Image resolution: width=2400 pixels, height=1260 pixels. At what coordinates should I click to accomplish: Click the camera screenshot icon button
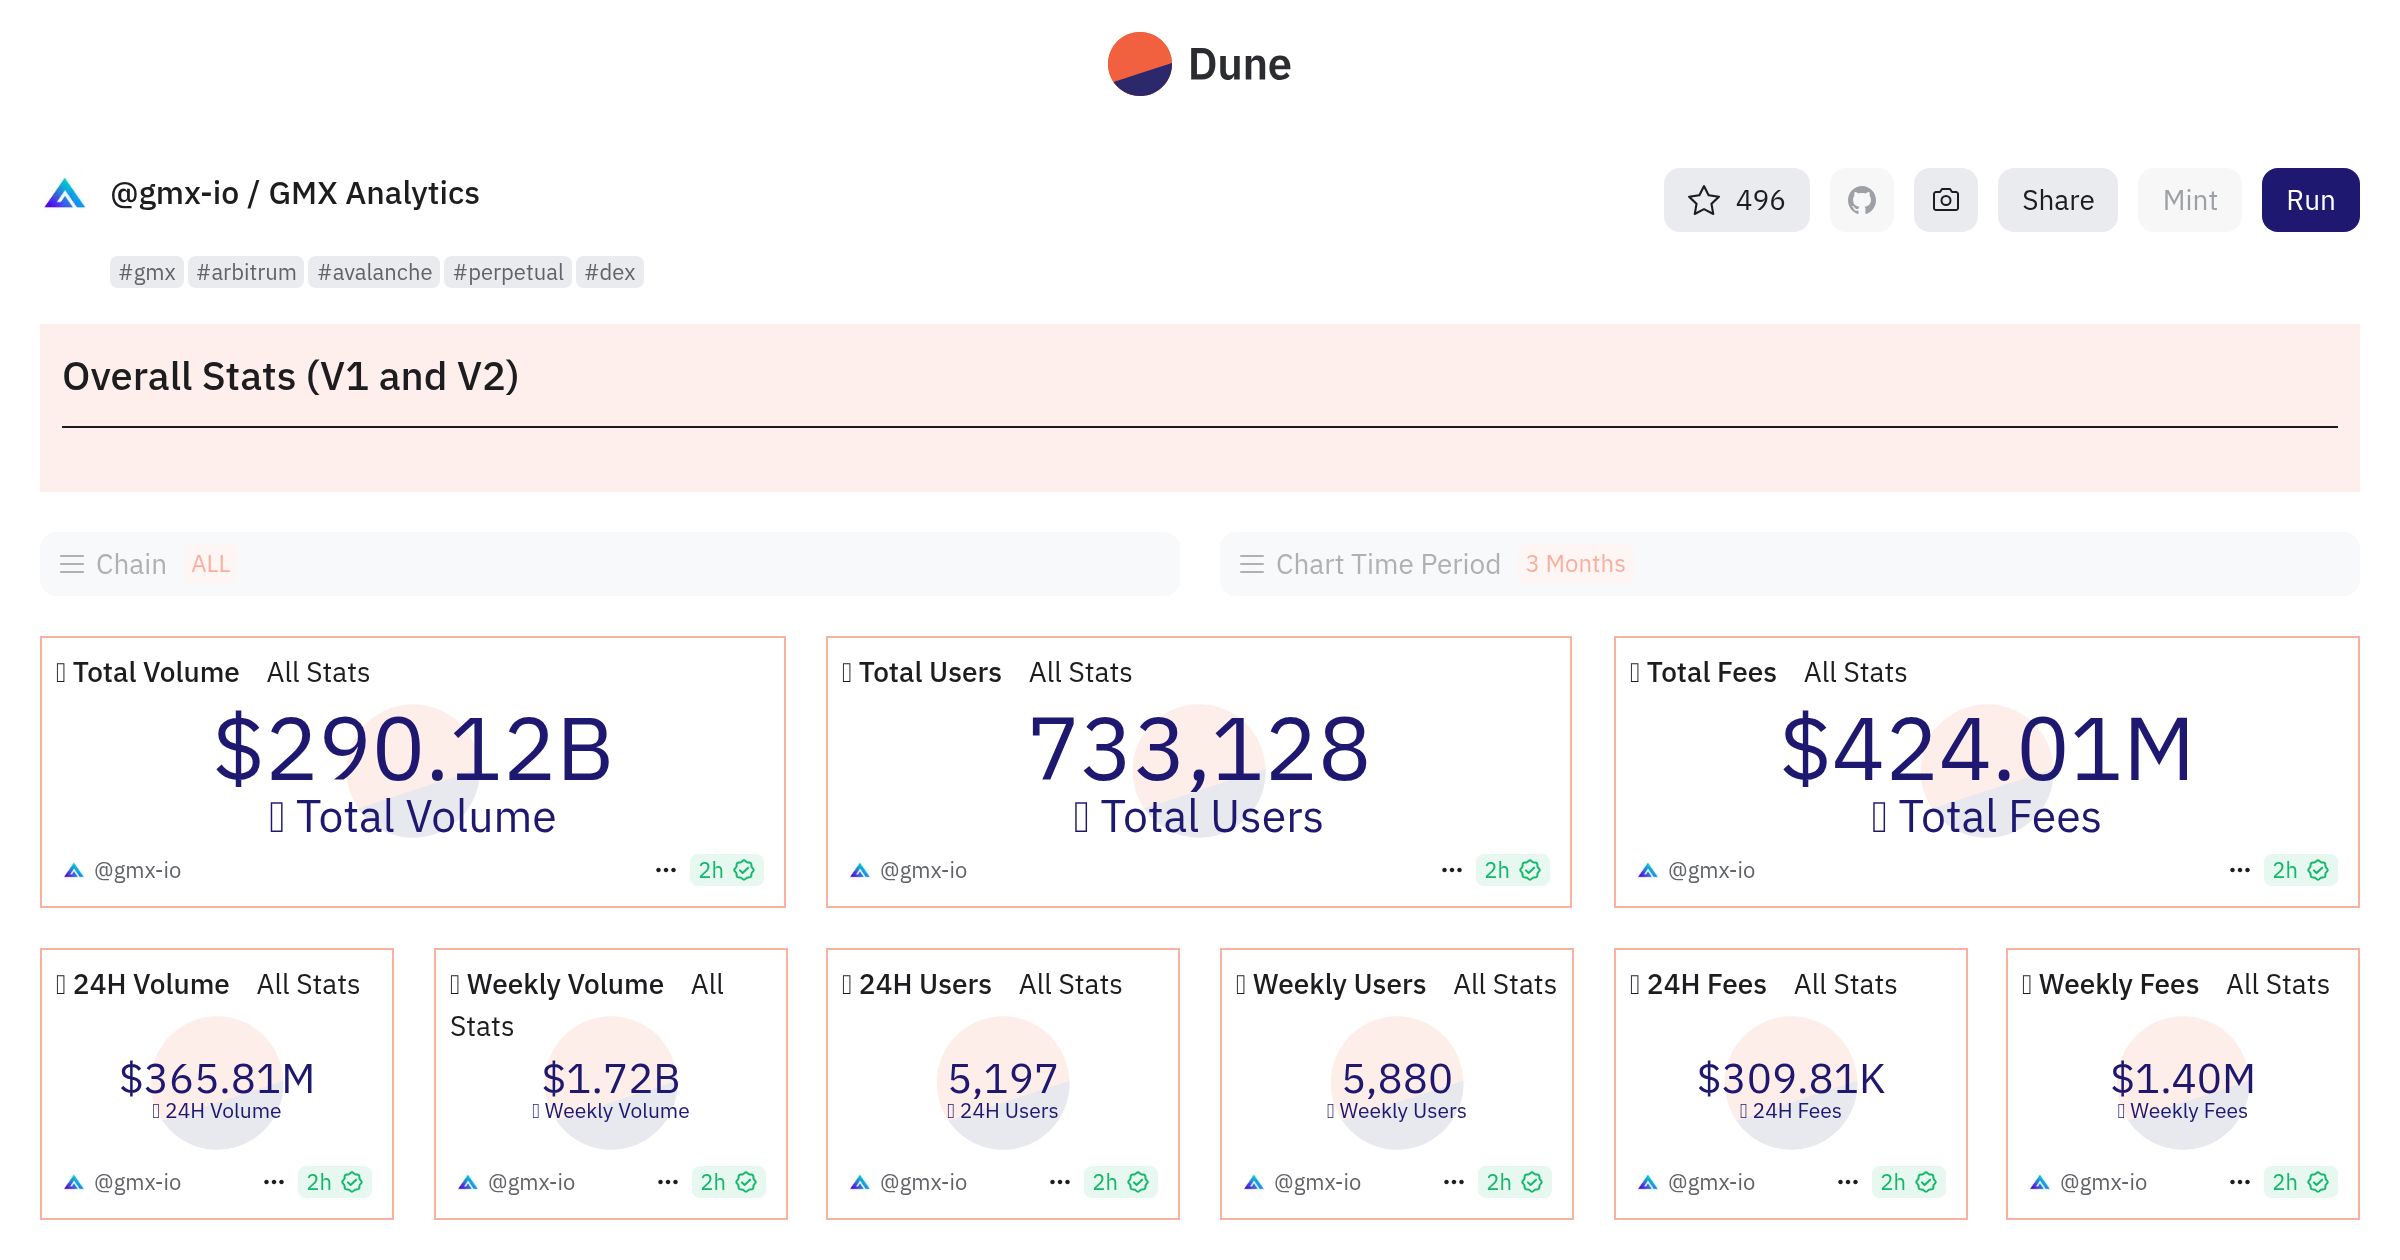coord(1945,200)
